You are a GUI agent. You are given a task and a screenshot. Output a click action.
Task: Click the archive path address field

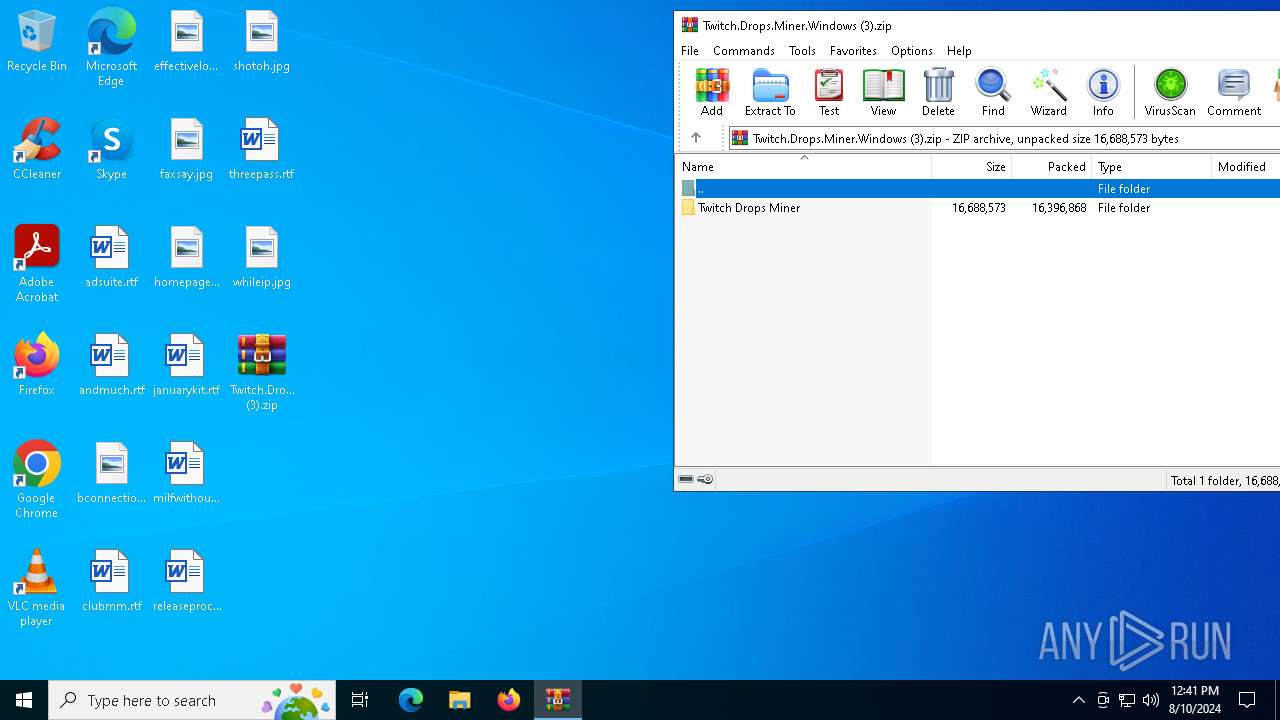pyautogui.click(x=1004, y=139)
